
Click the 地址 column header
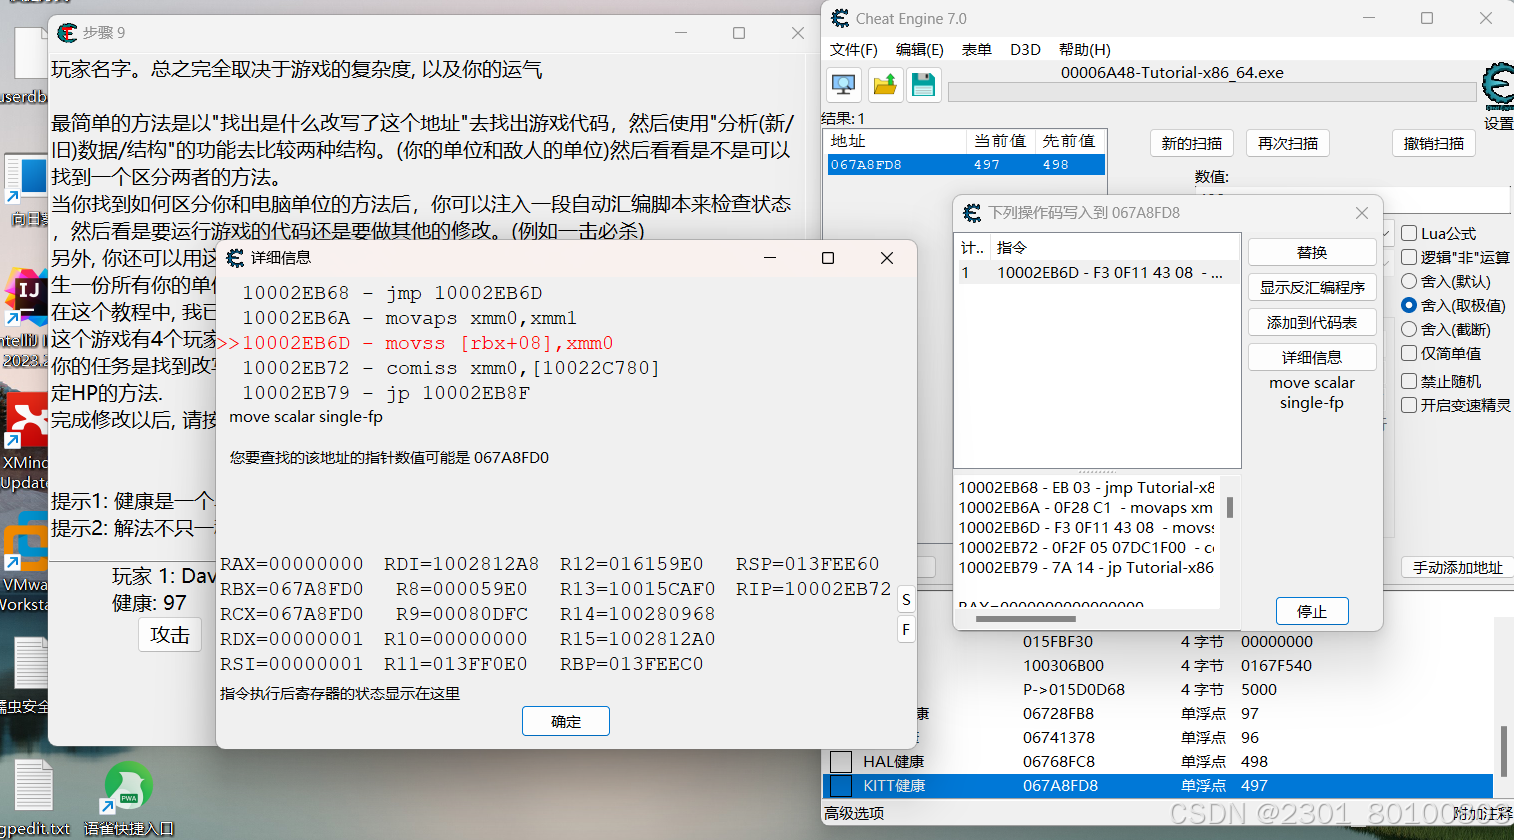[x=897, y=141]
